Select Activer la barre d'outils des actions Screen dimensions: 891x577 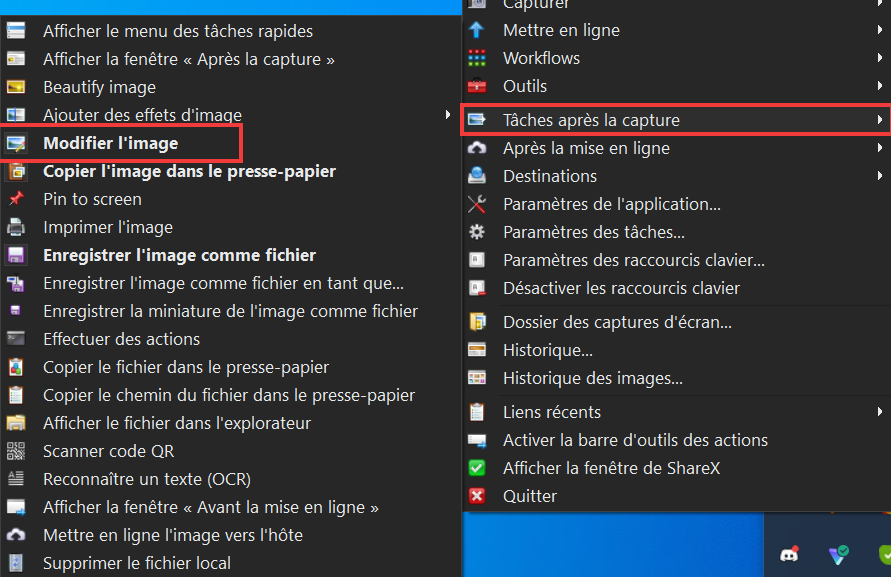[x=676, y=439]
